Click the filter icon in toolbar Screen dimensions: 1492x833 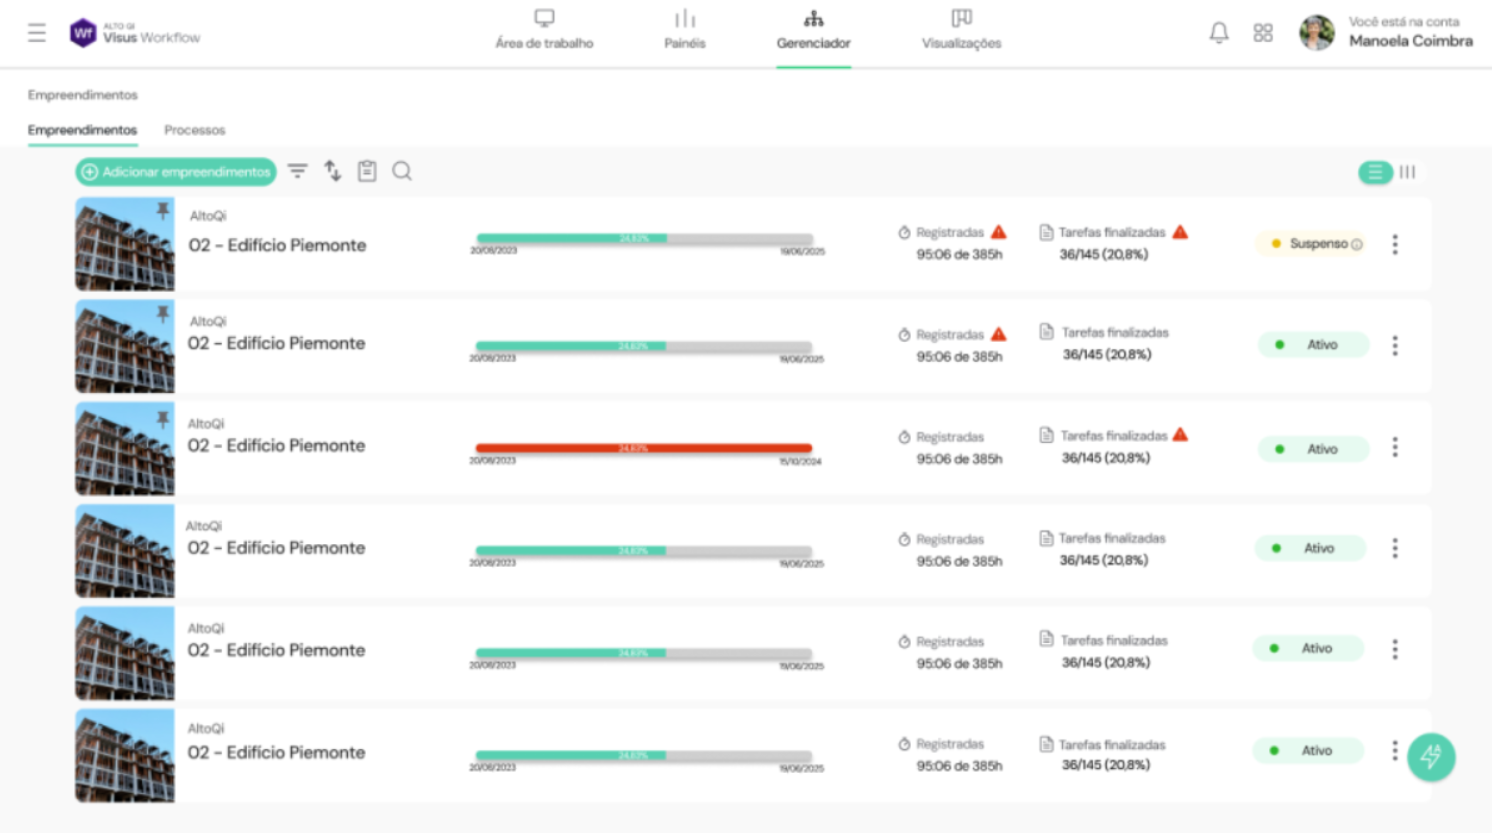coord(297,171)
